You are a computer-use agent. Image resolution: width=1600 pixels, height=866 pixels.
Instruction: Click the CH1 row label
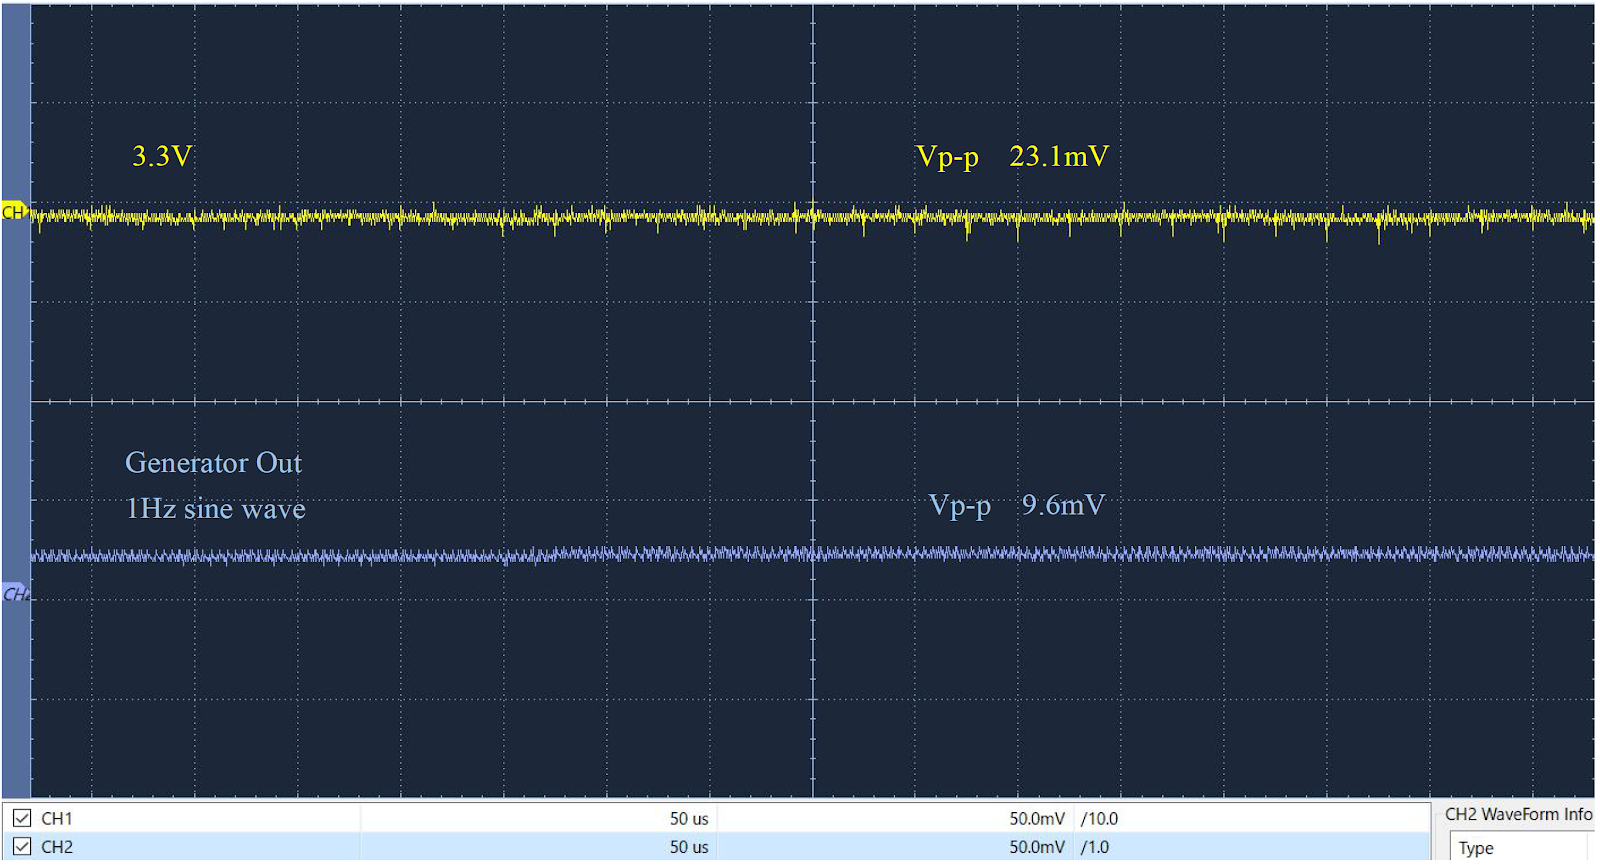coord(57,818)
